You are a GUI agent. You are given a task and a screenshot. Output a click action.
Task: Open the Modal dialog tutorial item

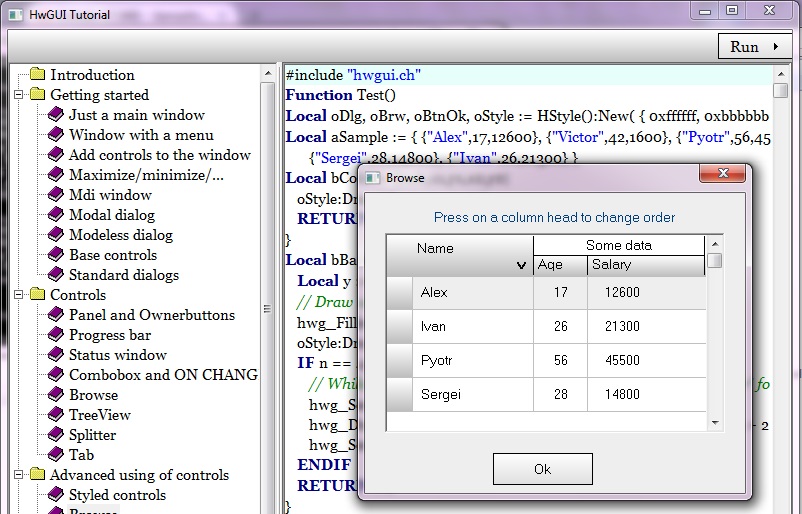click(111, 215)
